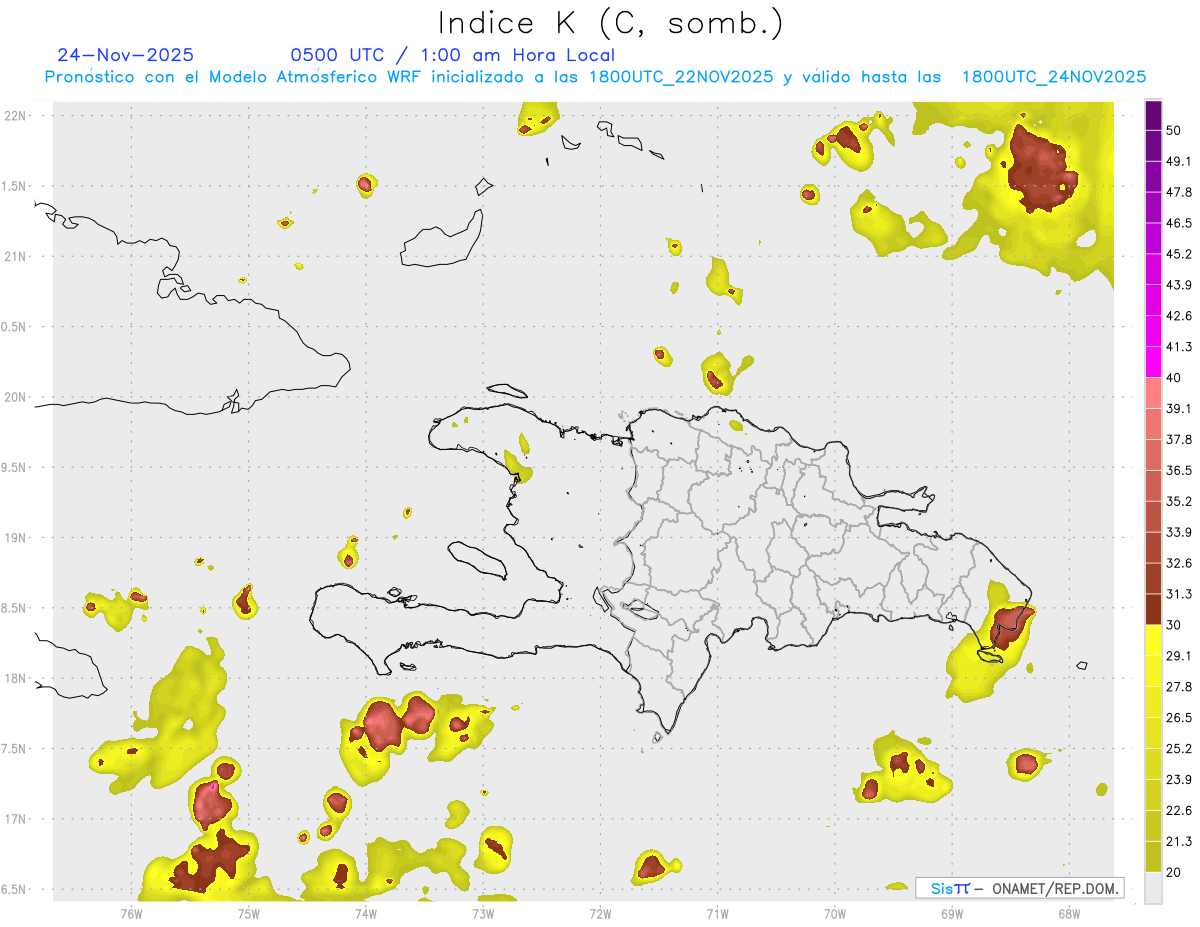Click the color scale value "25.2"
1200x927 pixels.
tap(1178, 749)
